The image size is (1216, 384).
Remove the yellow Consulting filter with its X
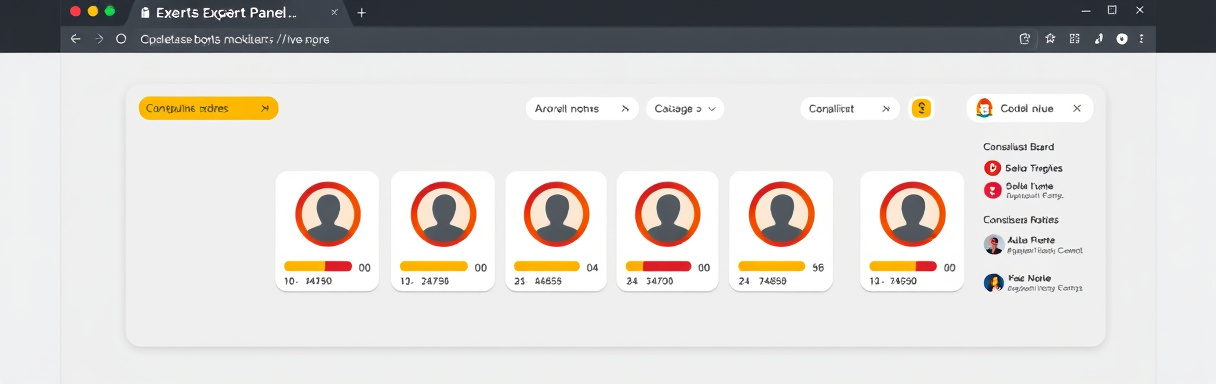pyautogui.click(x=264, y=108)
